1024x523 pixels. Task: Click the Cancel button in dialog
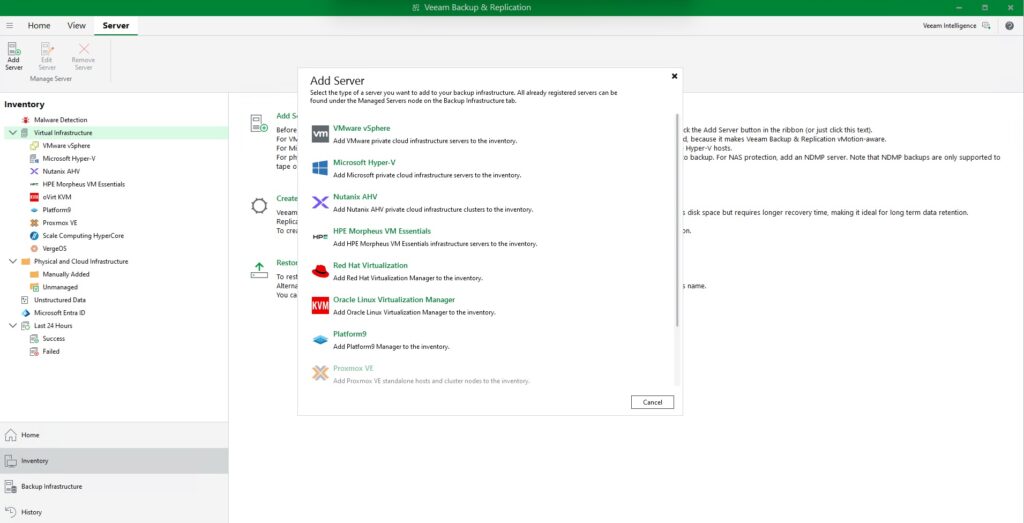[652, 402]
